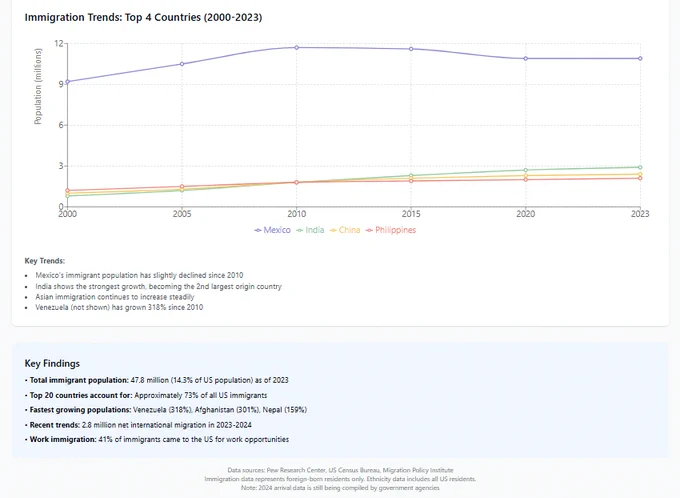Click the Venezuela (not shown) 318% bullet
The width and height of the screenshot is (680, 498).
119,307
